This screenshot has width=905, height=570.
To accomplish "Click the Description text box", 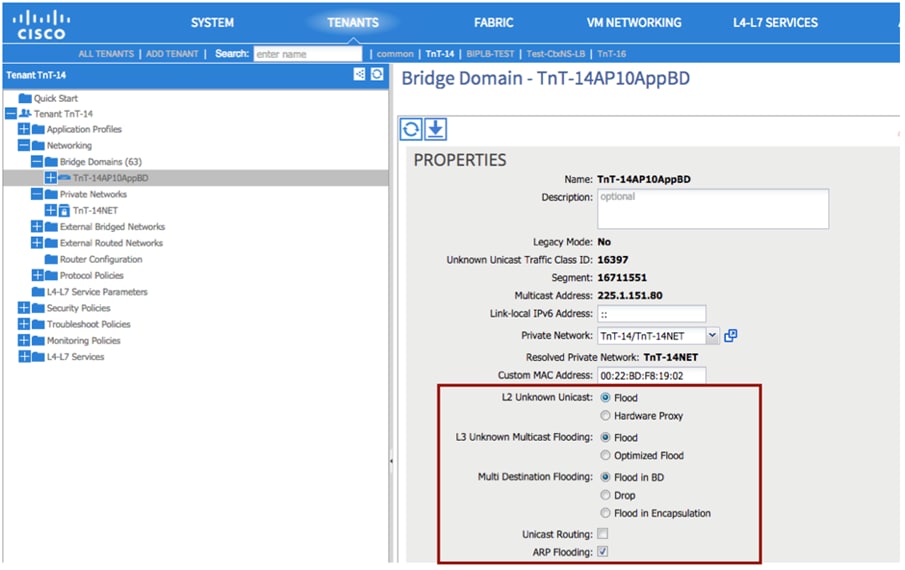I will click(713, 208).
